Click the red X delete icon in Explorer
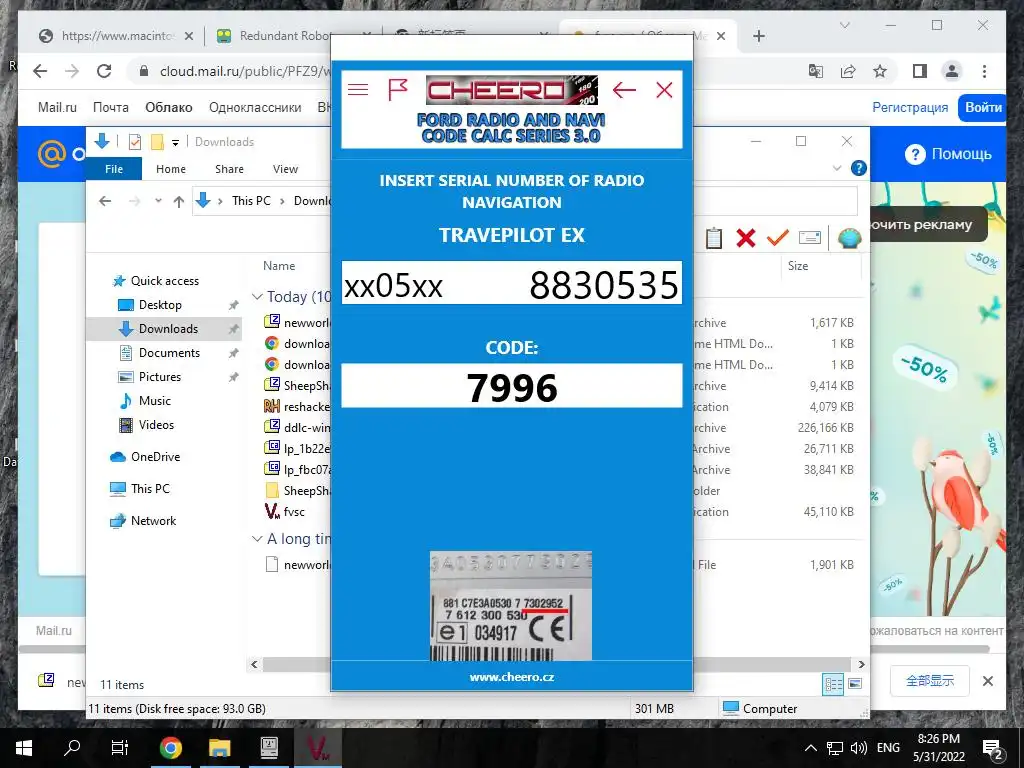The height and width of the screenshot is (768, 1024). pos(745,238)
